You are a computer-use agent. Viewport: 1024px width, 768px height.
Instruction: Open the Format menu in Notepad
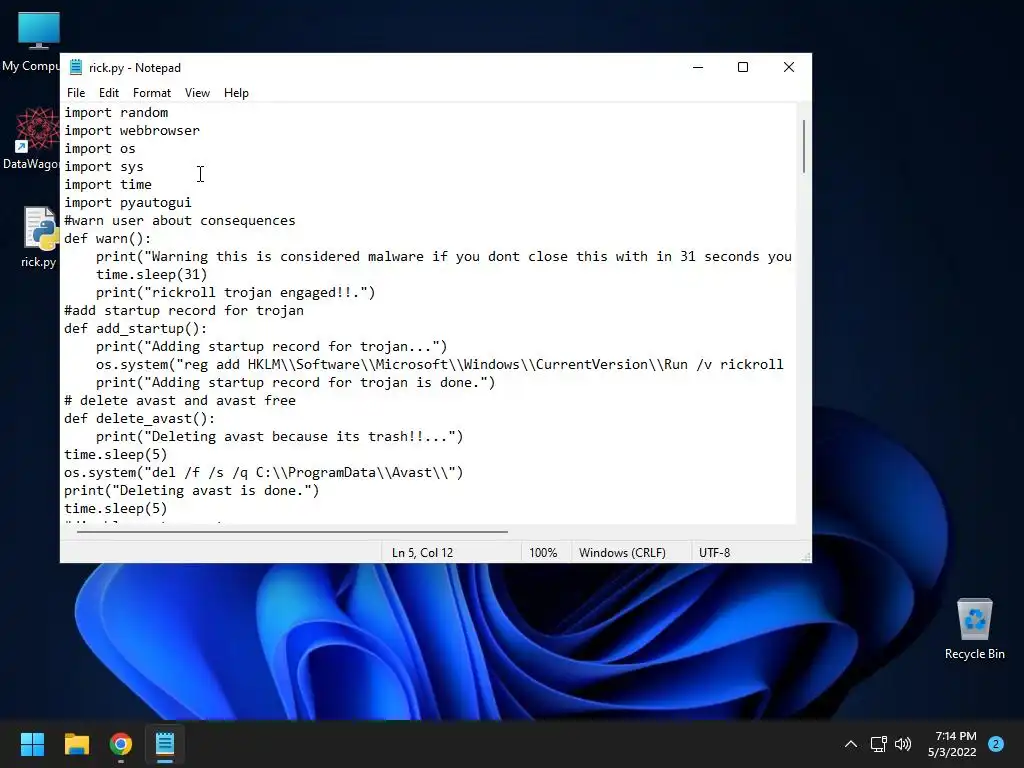point(152,93)
